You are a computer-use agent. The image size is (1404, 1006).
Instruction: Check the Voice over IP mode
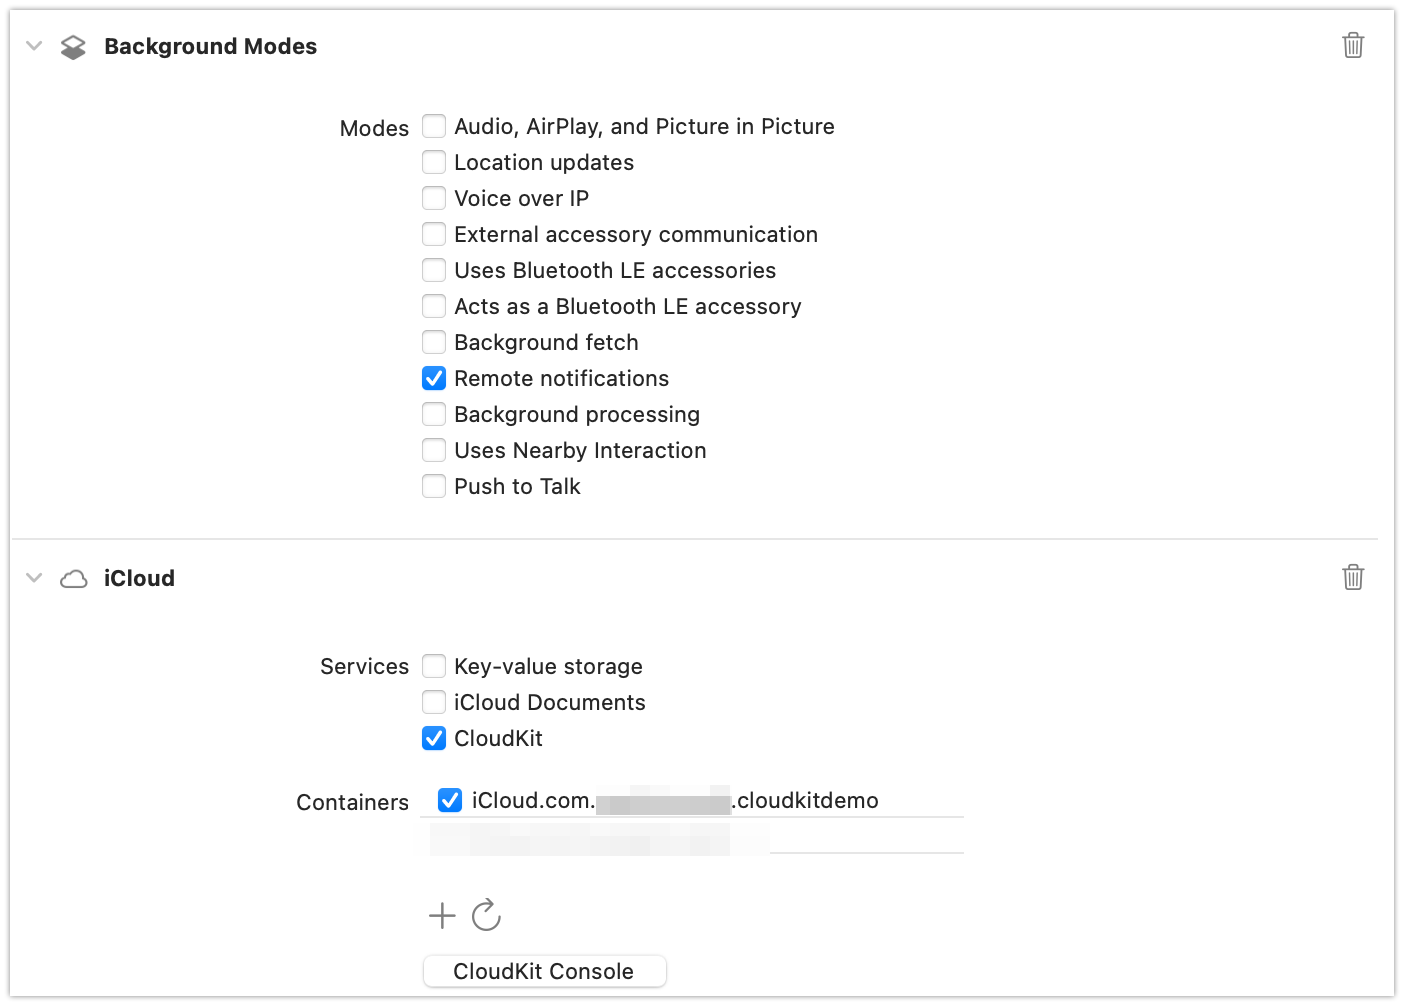pyautogui.click(x=433, y=198)
